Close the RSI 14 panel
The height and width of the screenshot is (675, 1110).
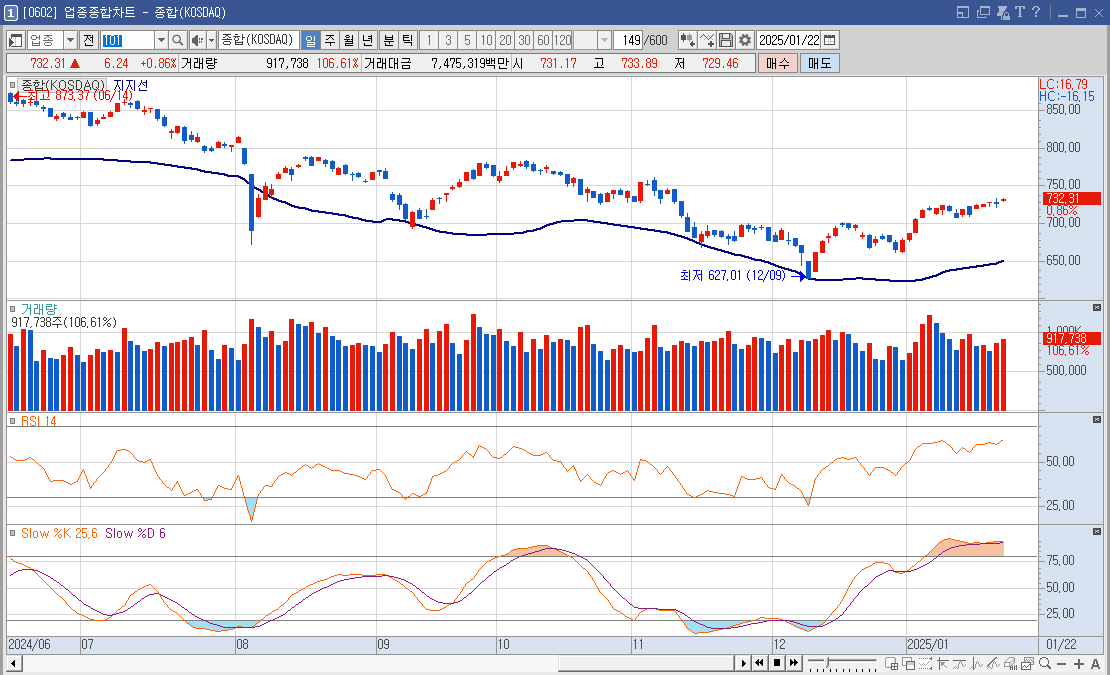1097,420
